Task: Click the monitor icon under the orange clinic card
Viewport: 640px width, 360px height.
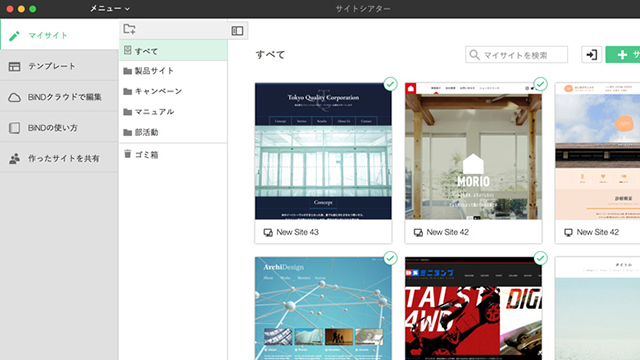Action: (x=568, y=233)
